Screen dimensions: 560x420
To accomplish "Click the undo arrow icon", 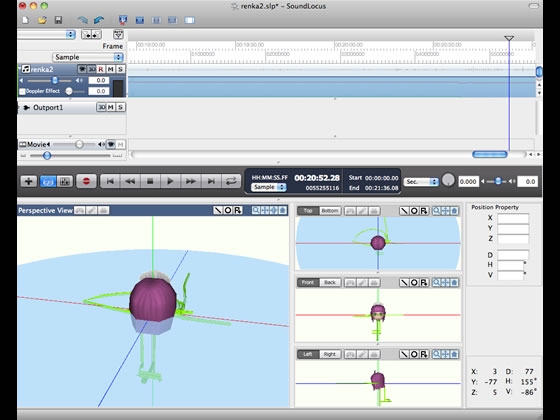I will coord(82,20).
